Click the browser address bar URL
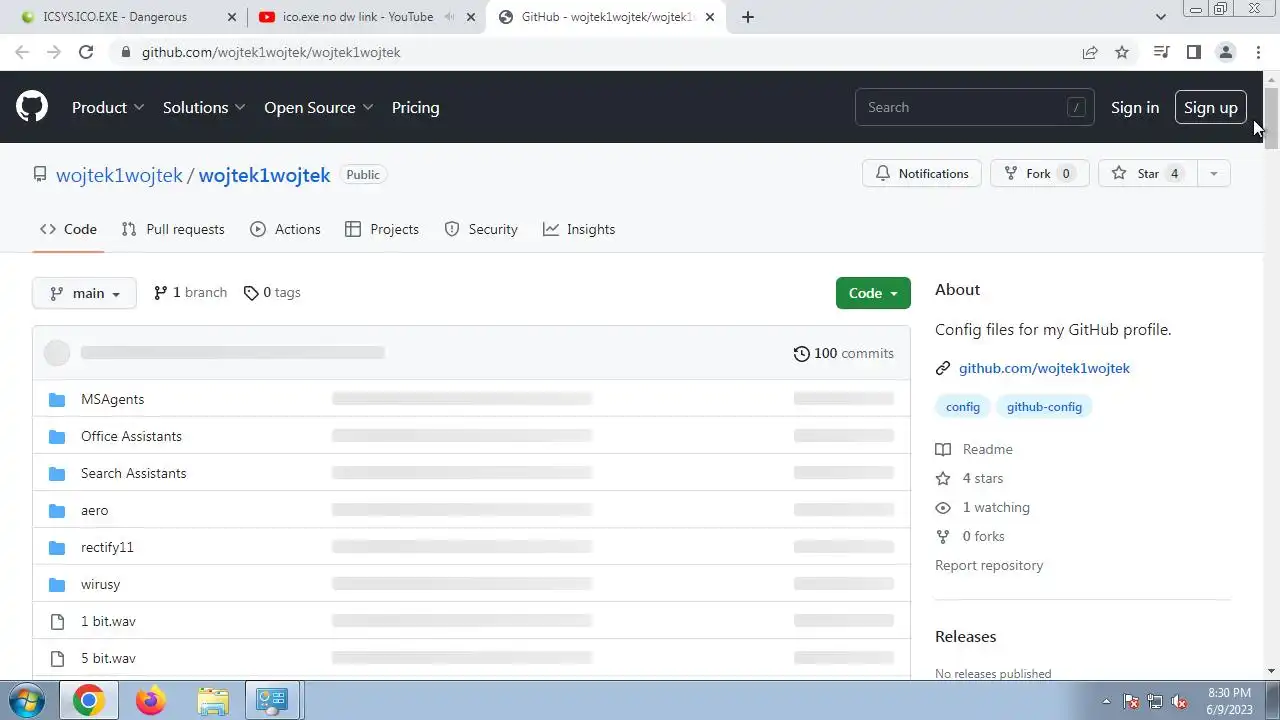This screenshot has height=720, width=1280. (271, 52)
